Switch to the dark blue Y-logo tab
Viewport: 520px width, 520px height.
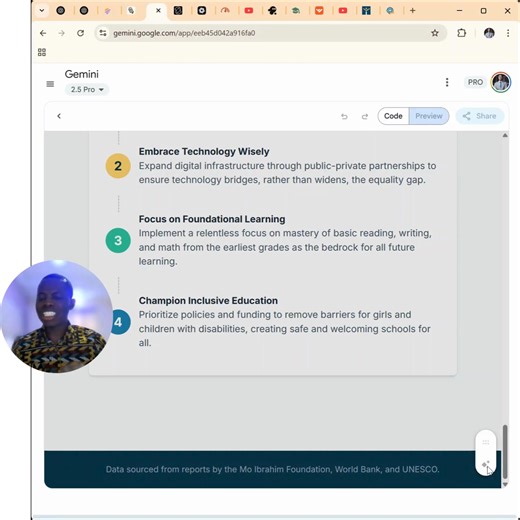366,11
